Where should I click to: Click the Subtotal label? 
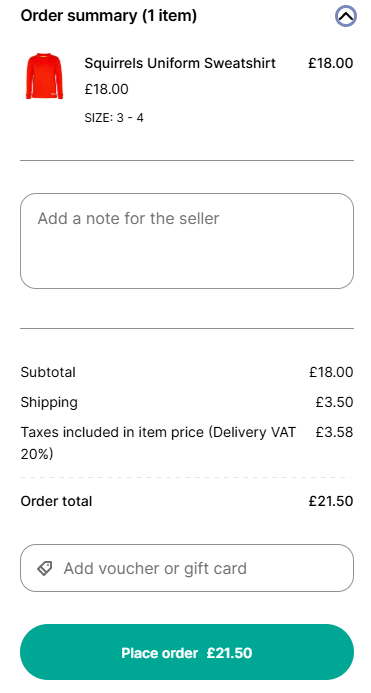coord(48,372)
